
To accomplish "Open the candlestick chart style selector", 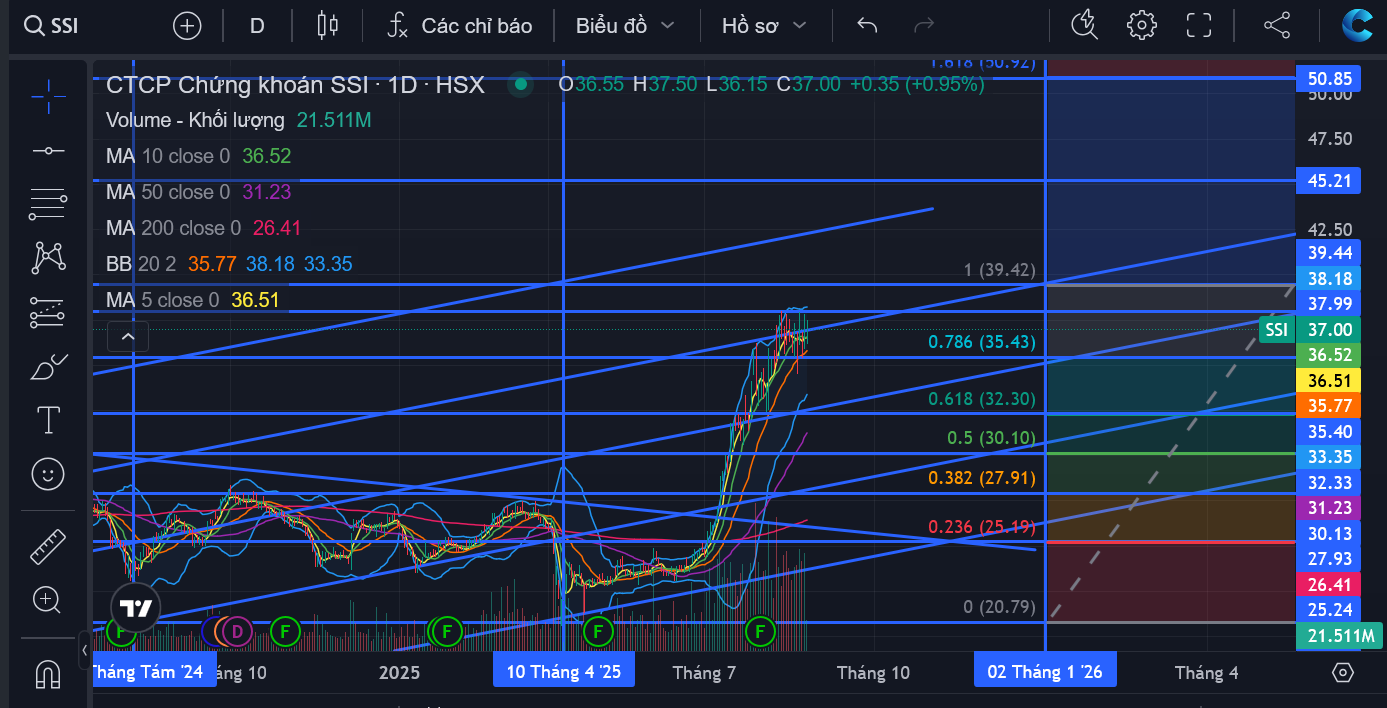I will 328,26.
